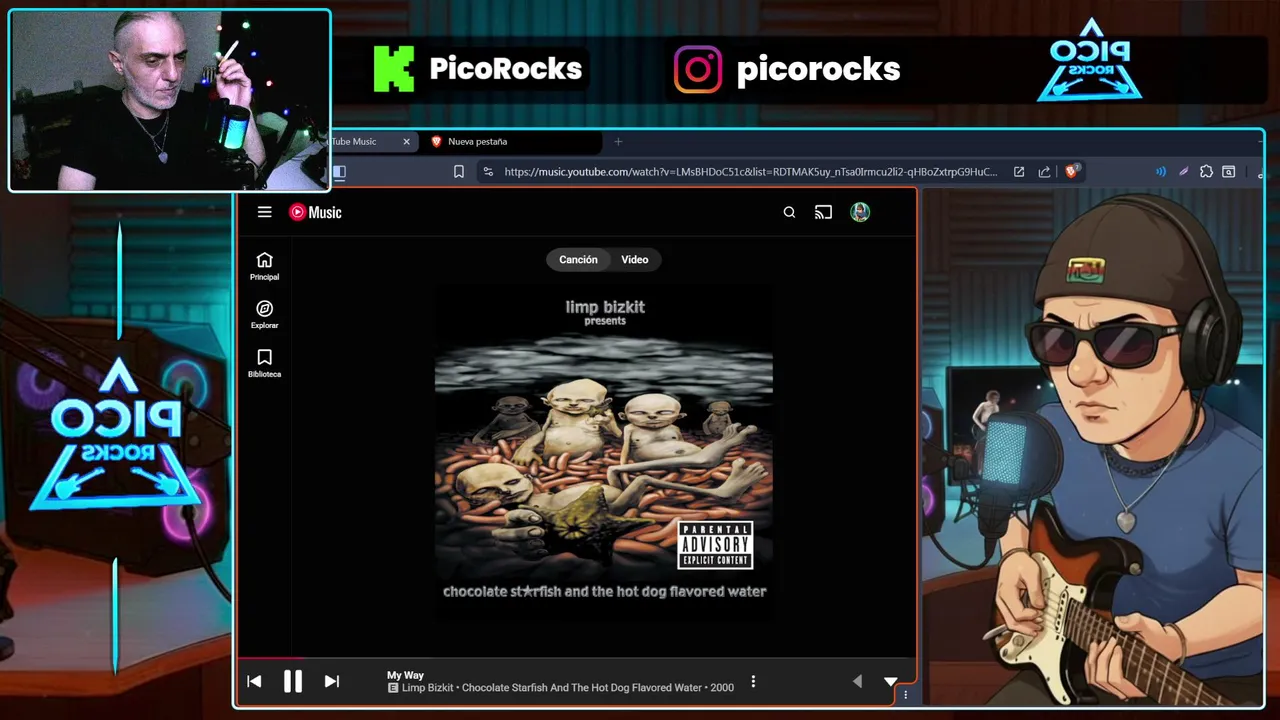Screen dimensions: 1280x720
Task: Click the Kick logo in the overlay
Action: [x=394, y=69]
